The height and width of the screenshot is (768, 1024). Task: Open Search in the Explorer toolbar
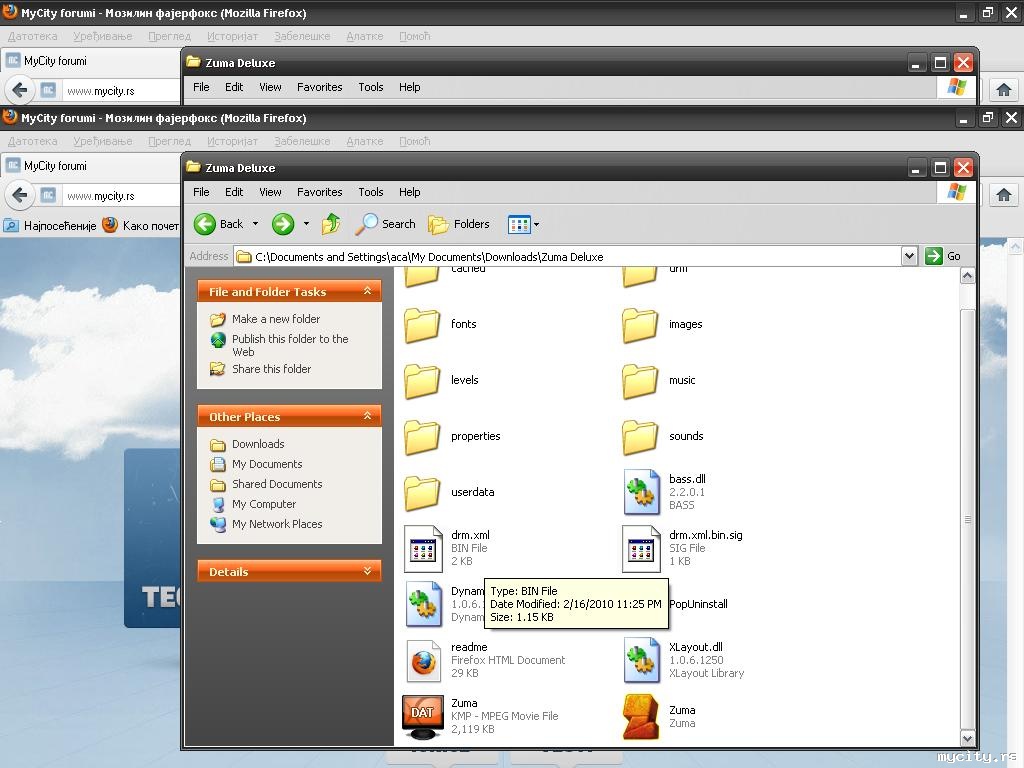(385, 224)
